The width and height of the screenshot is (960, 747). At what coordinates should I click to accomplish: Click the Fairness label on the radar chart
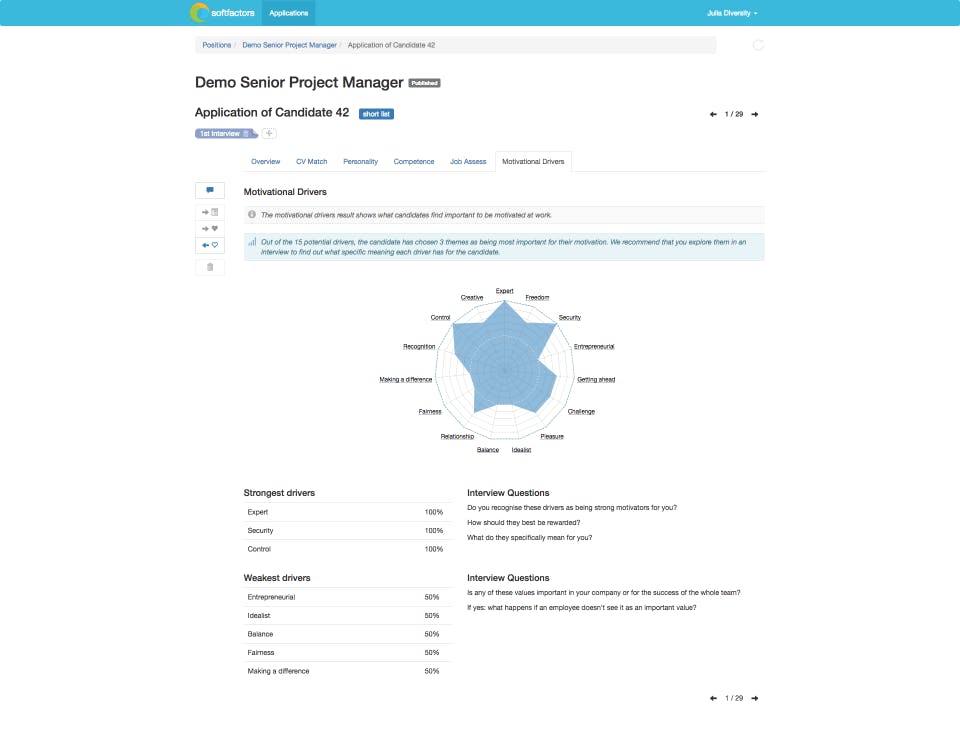coord(430,411)
